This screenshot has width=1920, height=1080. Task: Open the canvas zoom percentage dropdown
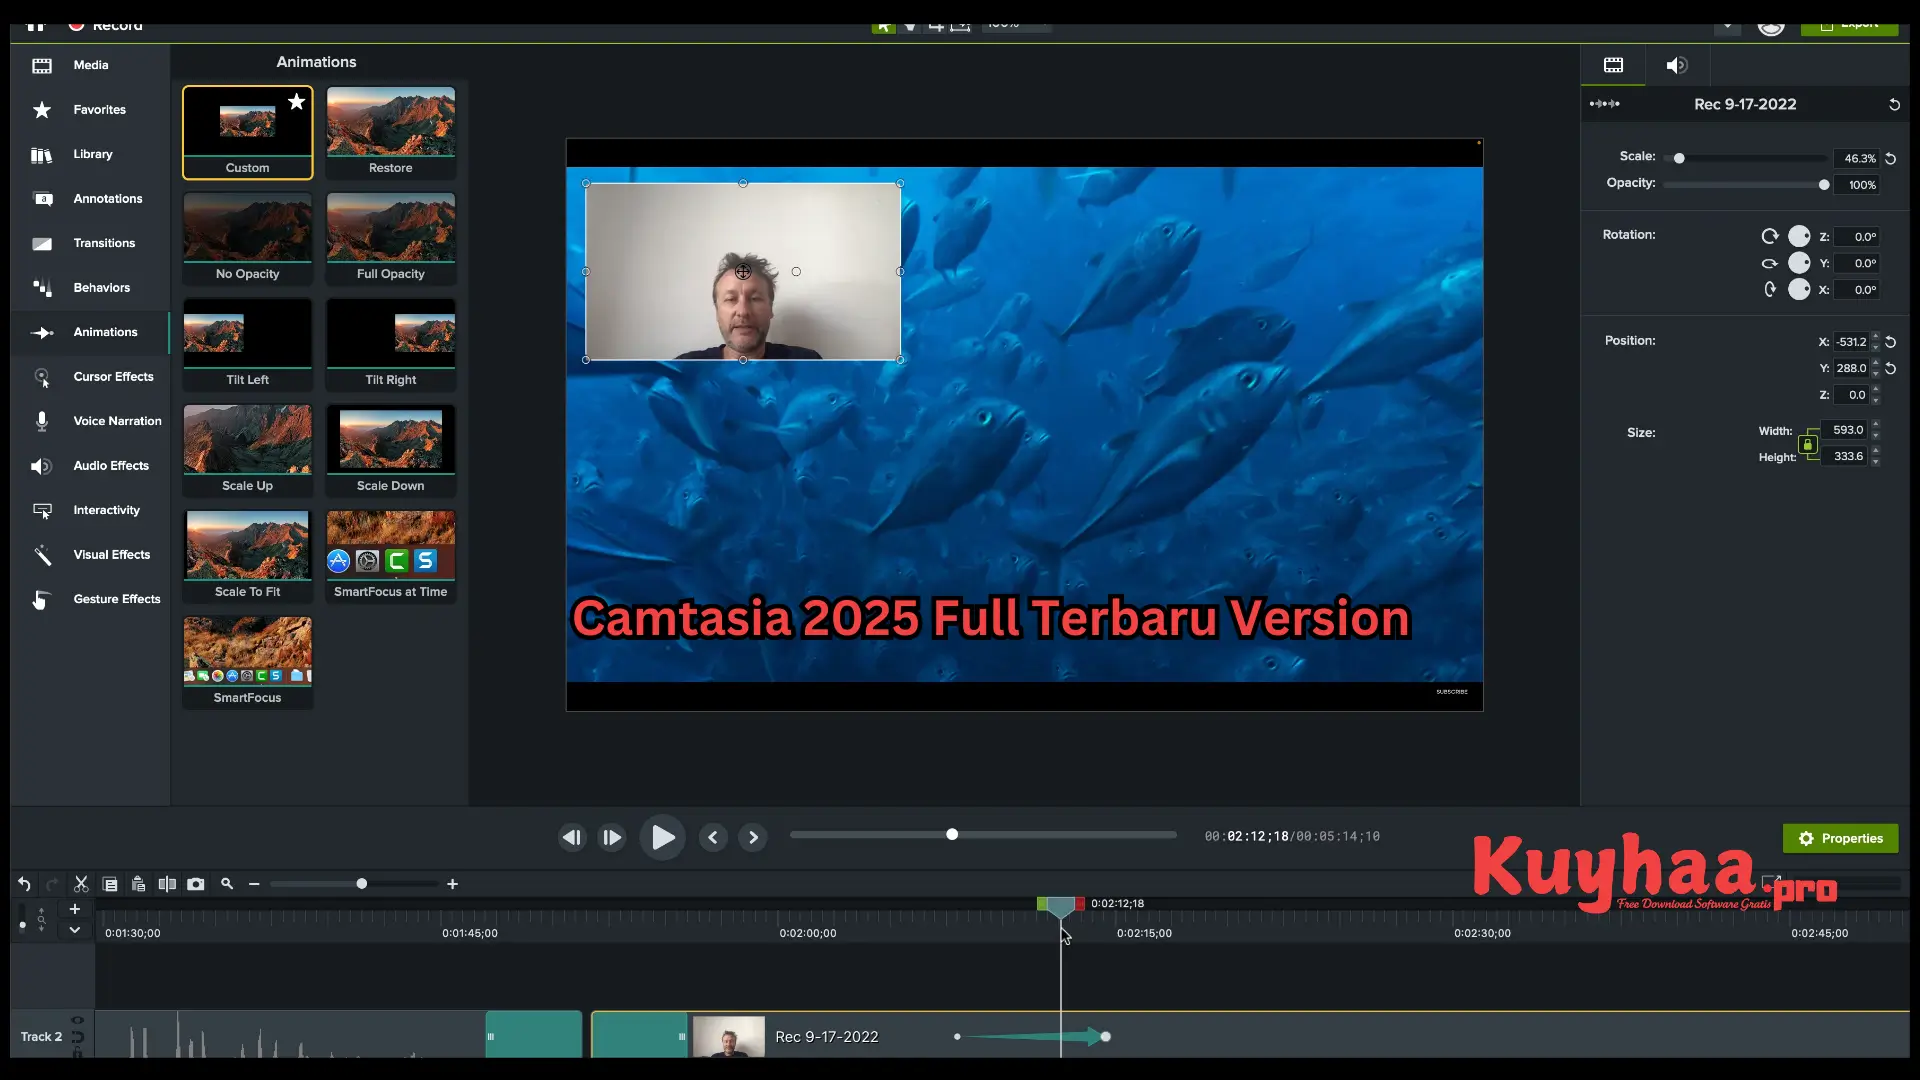pyautogui.click(x=1018, y=27)
